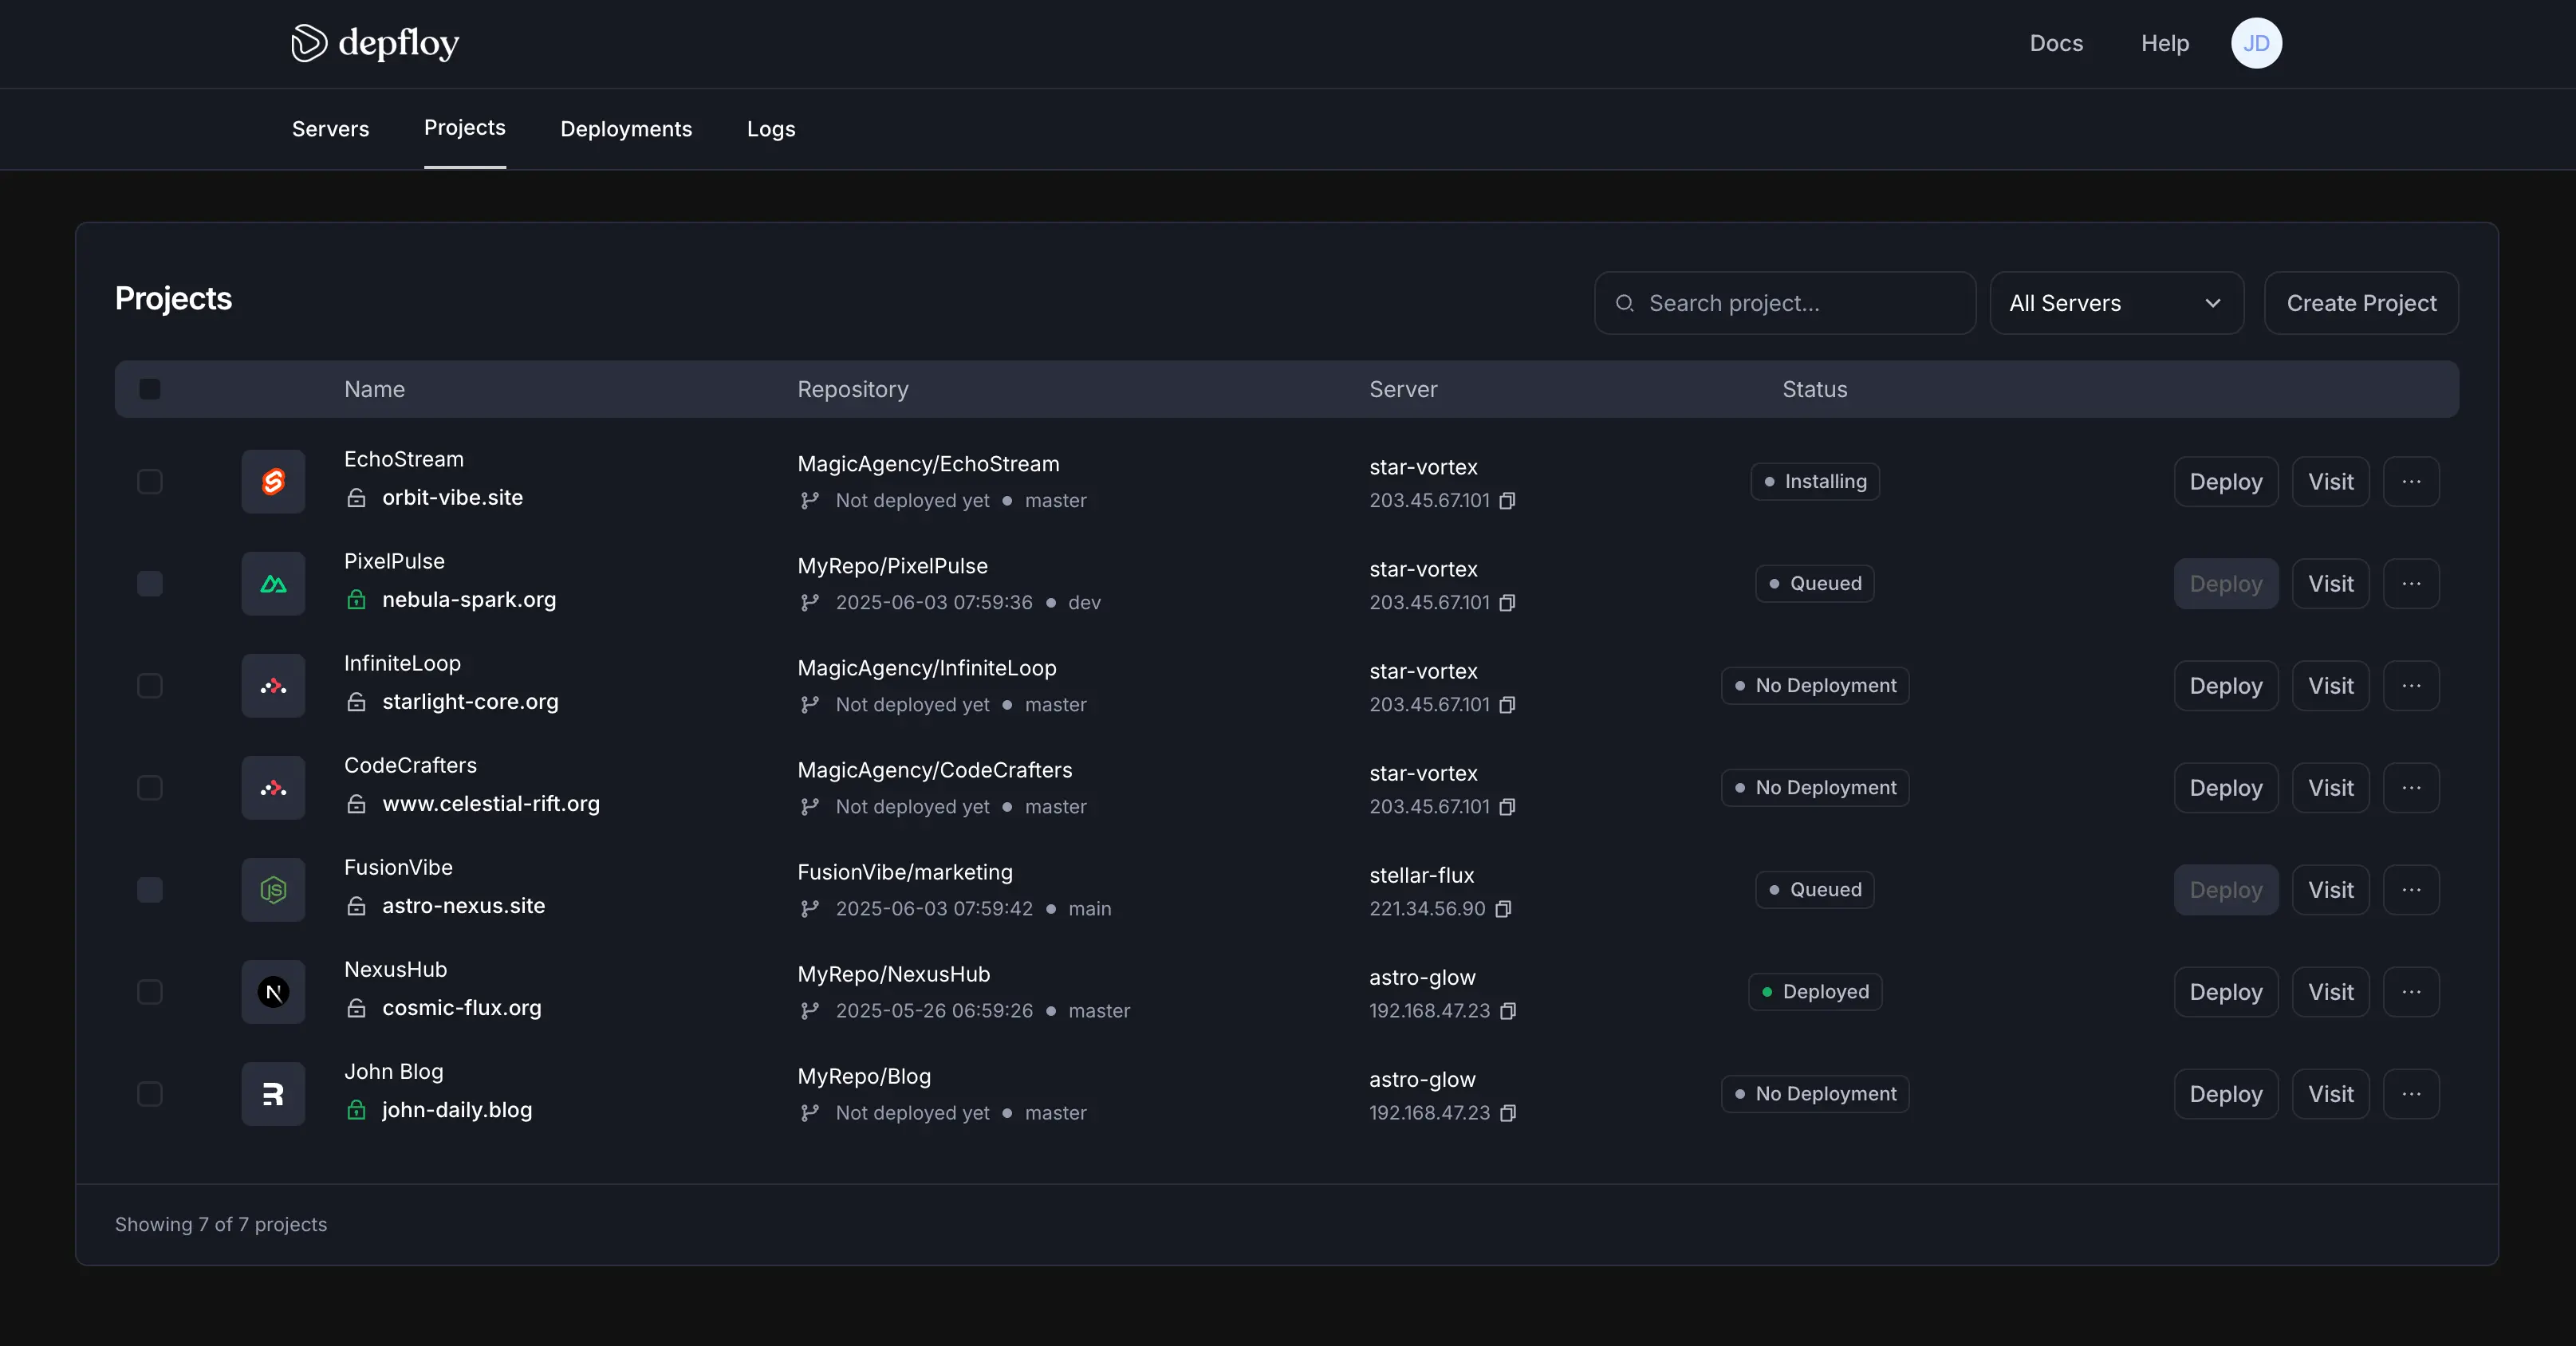Visit the John Blog site
The height and width of the screenshot is (1346, 2576).
pos(2330,1094)
